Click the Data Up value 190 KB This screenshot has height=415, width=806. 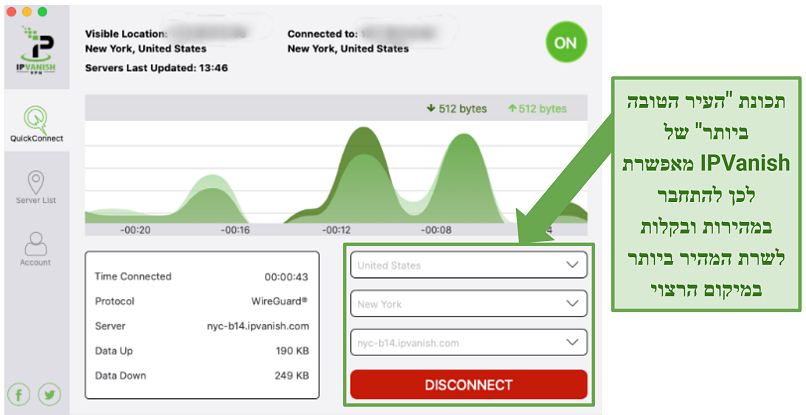[x=292, y=351]
